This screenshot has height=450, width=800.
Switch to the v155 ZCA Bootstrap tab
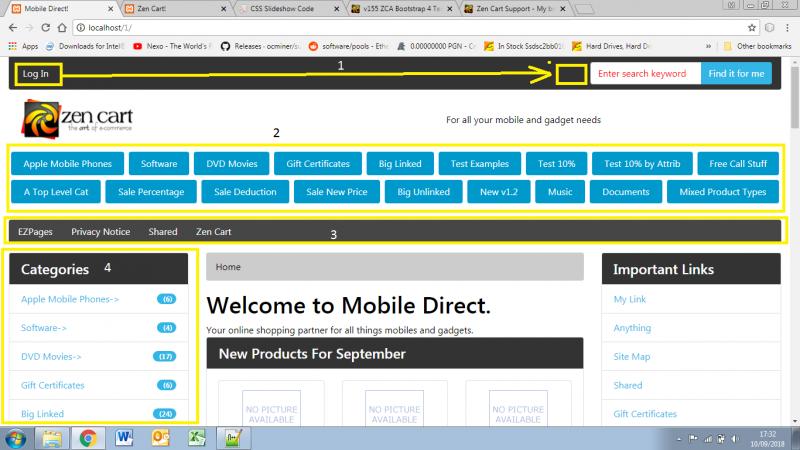[400, 9]
